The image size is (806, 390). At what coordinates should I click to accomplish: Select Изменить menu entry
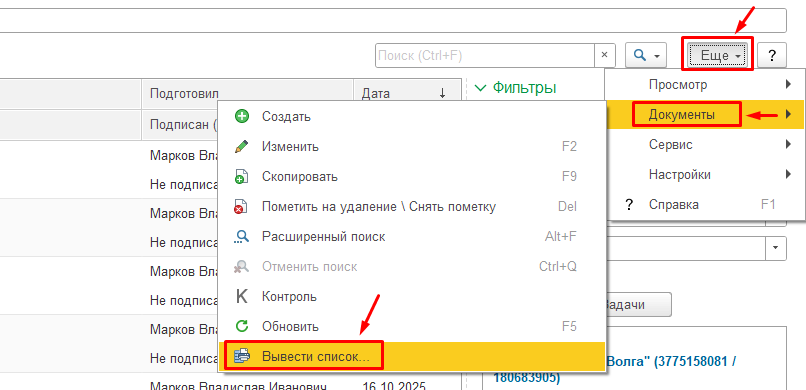coord(413,146)
